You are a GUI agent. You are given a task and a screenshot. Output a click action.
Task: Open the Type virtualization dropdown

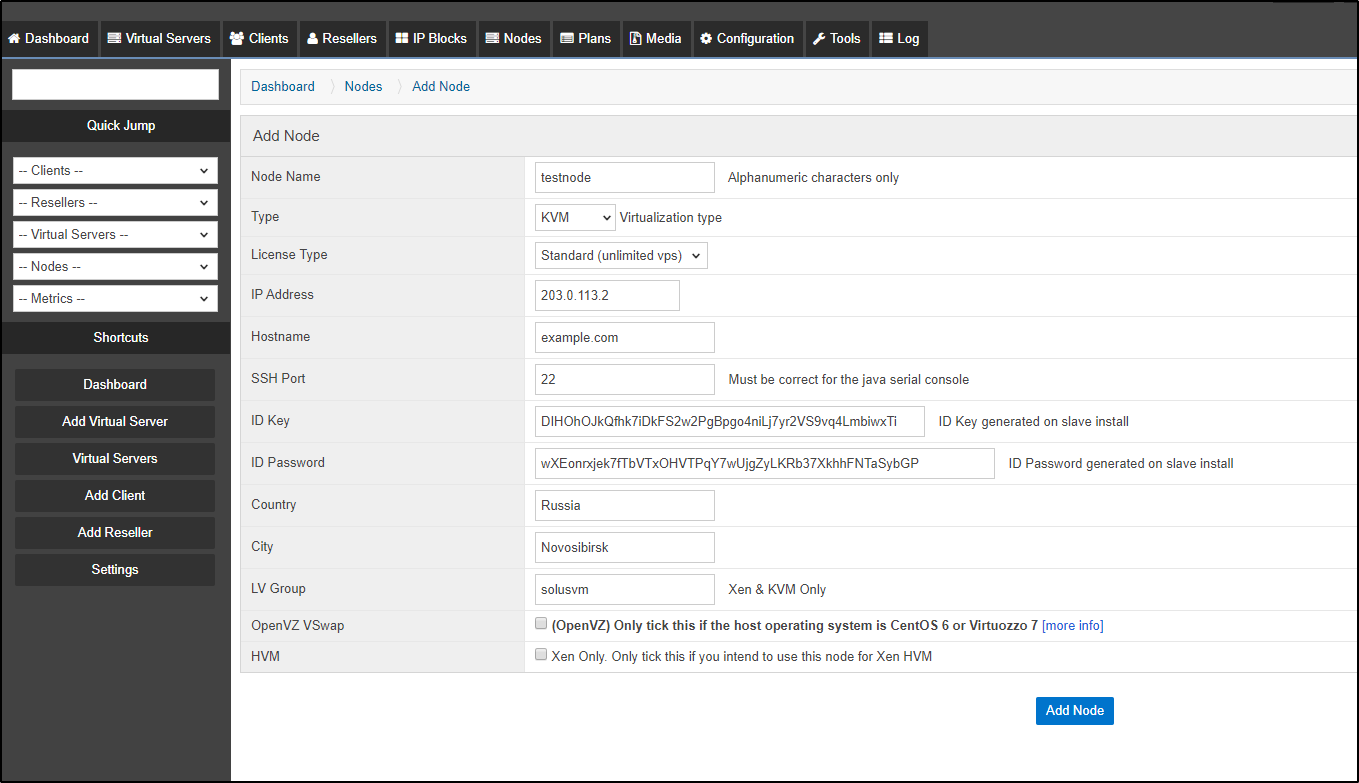[x=575, y=217]
